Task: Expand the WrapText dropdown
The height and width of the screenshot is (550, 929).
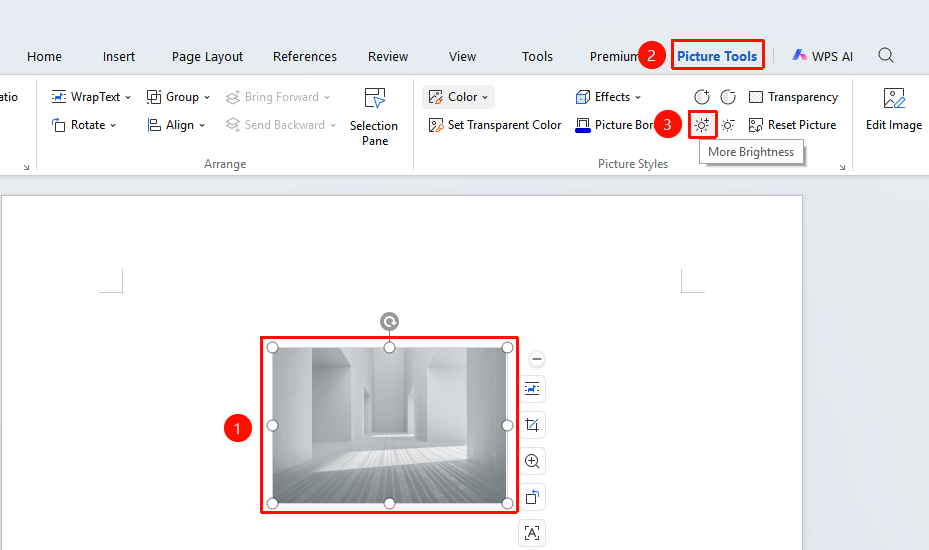Action: (x=91, y=97)
